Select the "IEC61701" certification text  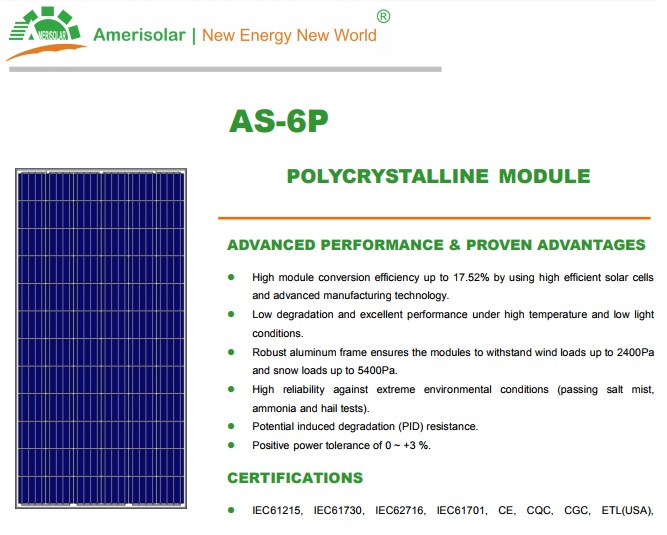(x=461, y=510)
